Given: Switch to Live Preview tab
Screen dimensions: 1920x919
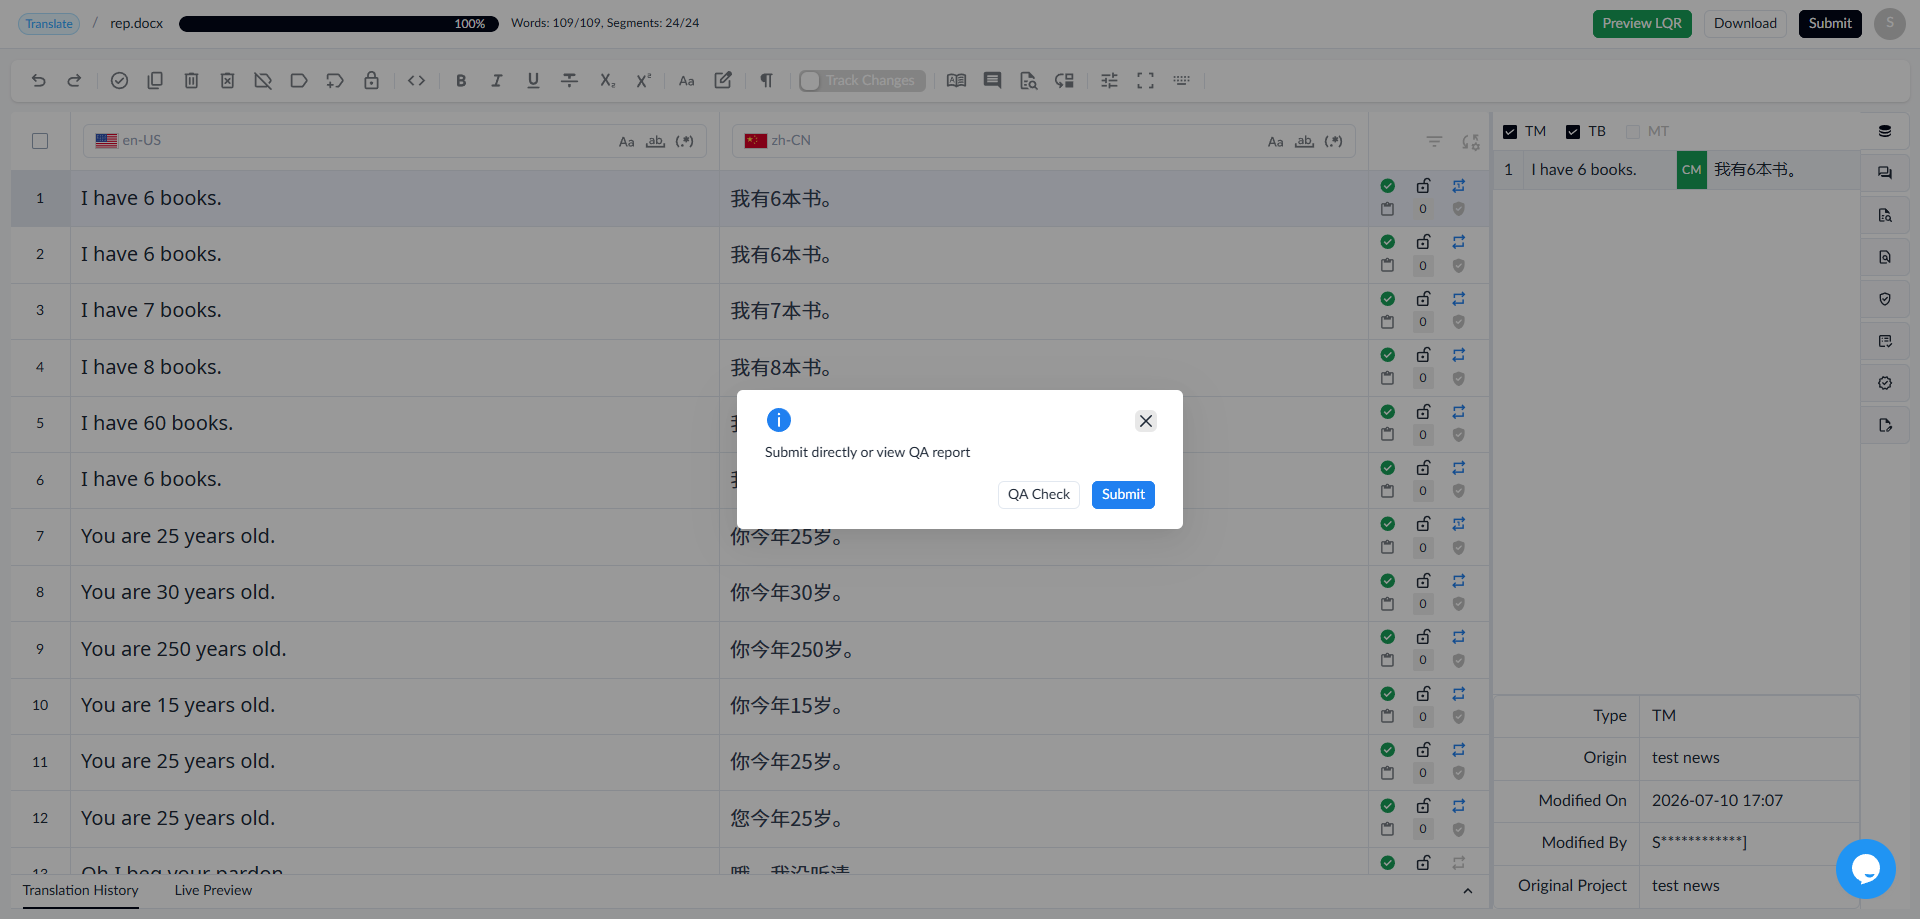Looking at the screenshot, I should [x=213, y=890].
